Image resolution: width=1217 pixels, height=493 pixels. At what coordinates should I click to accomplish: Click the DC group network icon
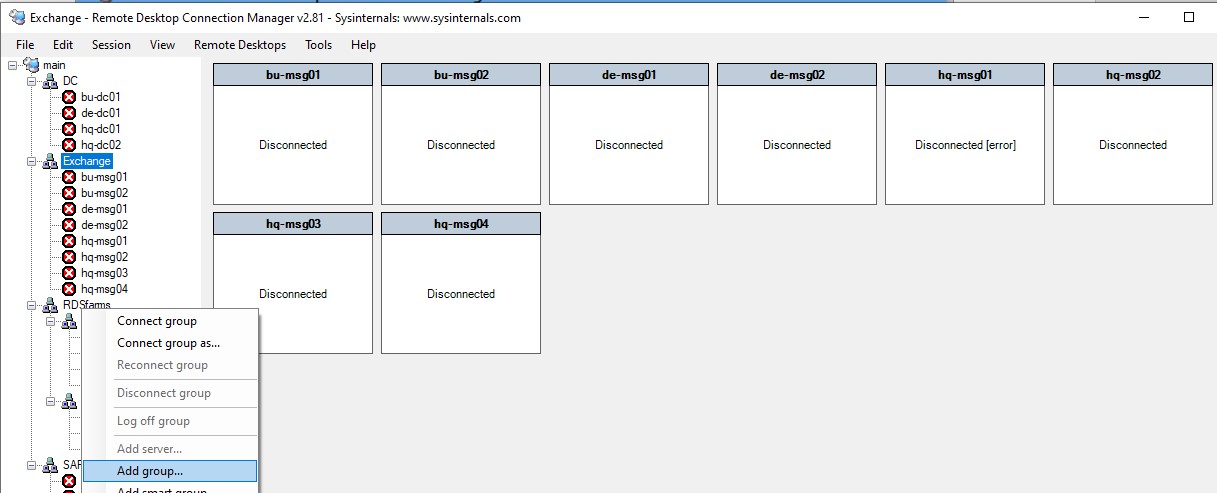coord(50,81)
